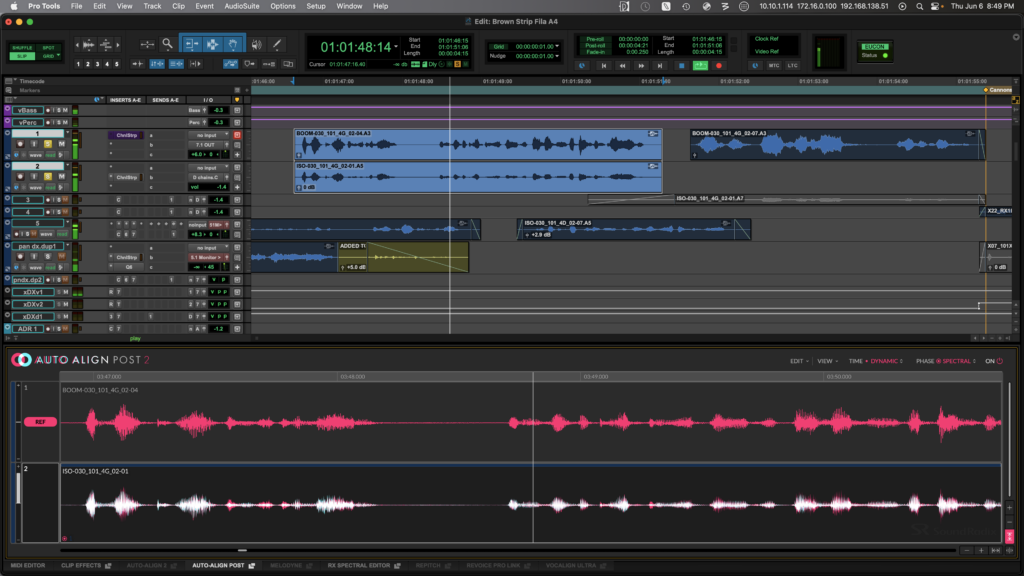Screen dimensions: 1024x576
Task: Open the Grid value dropdown
Action: 557,46
